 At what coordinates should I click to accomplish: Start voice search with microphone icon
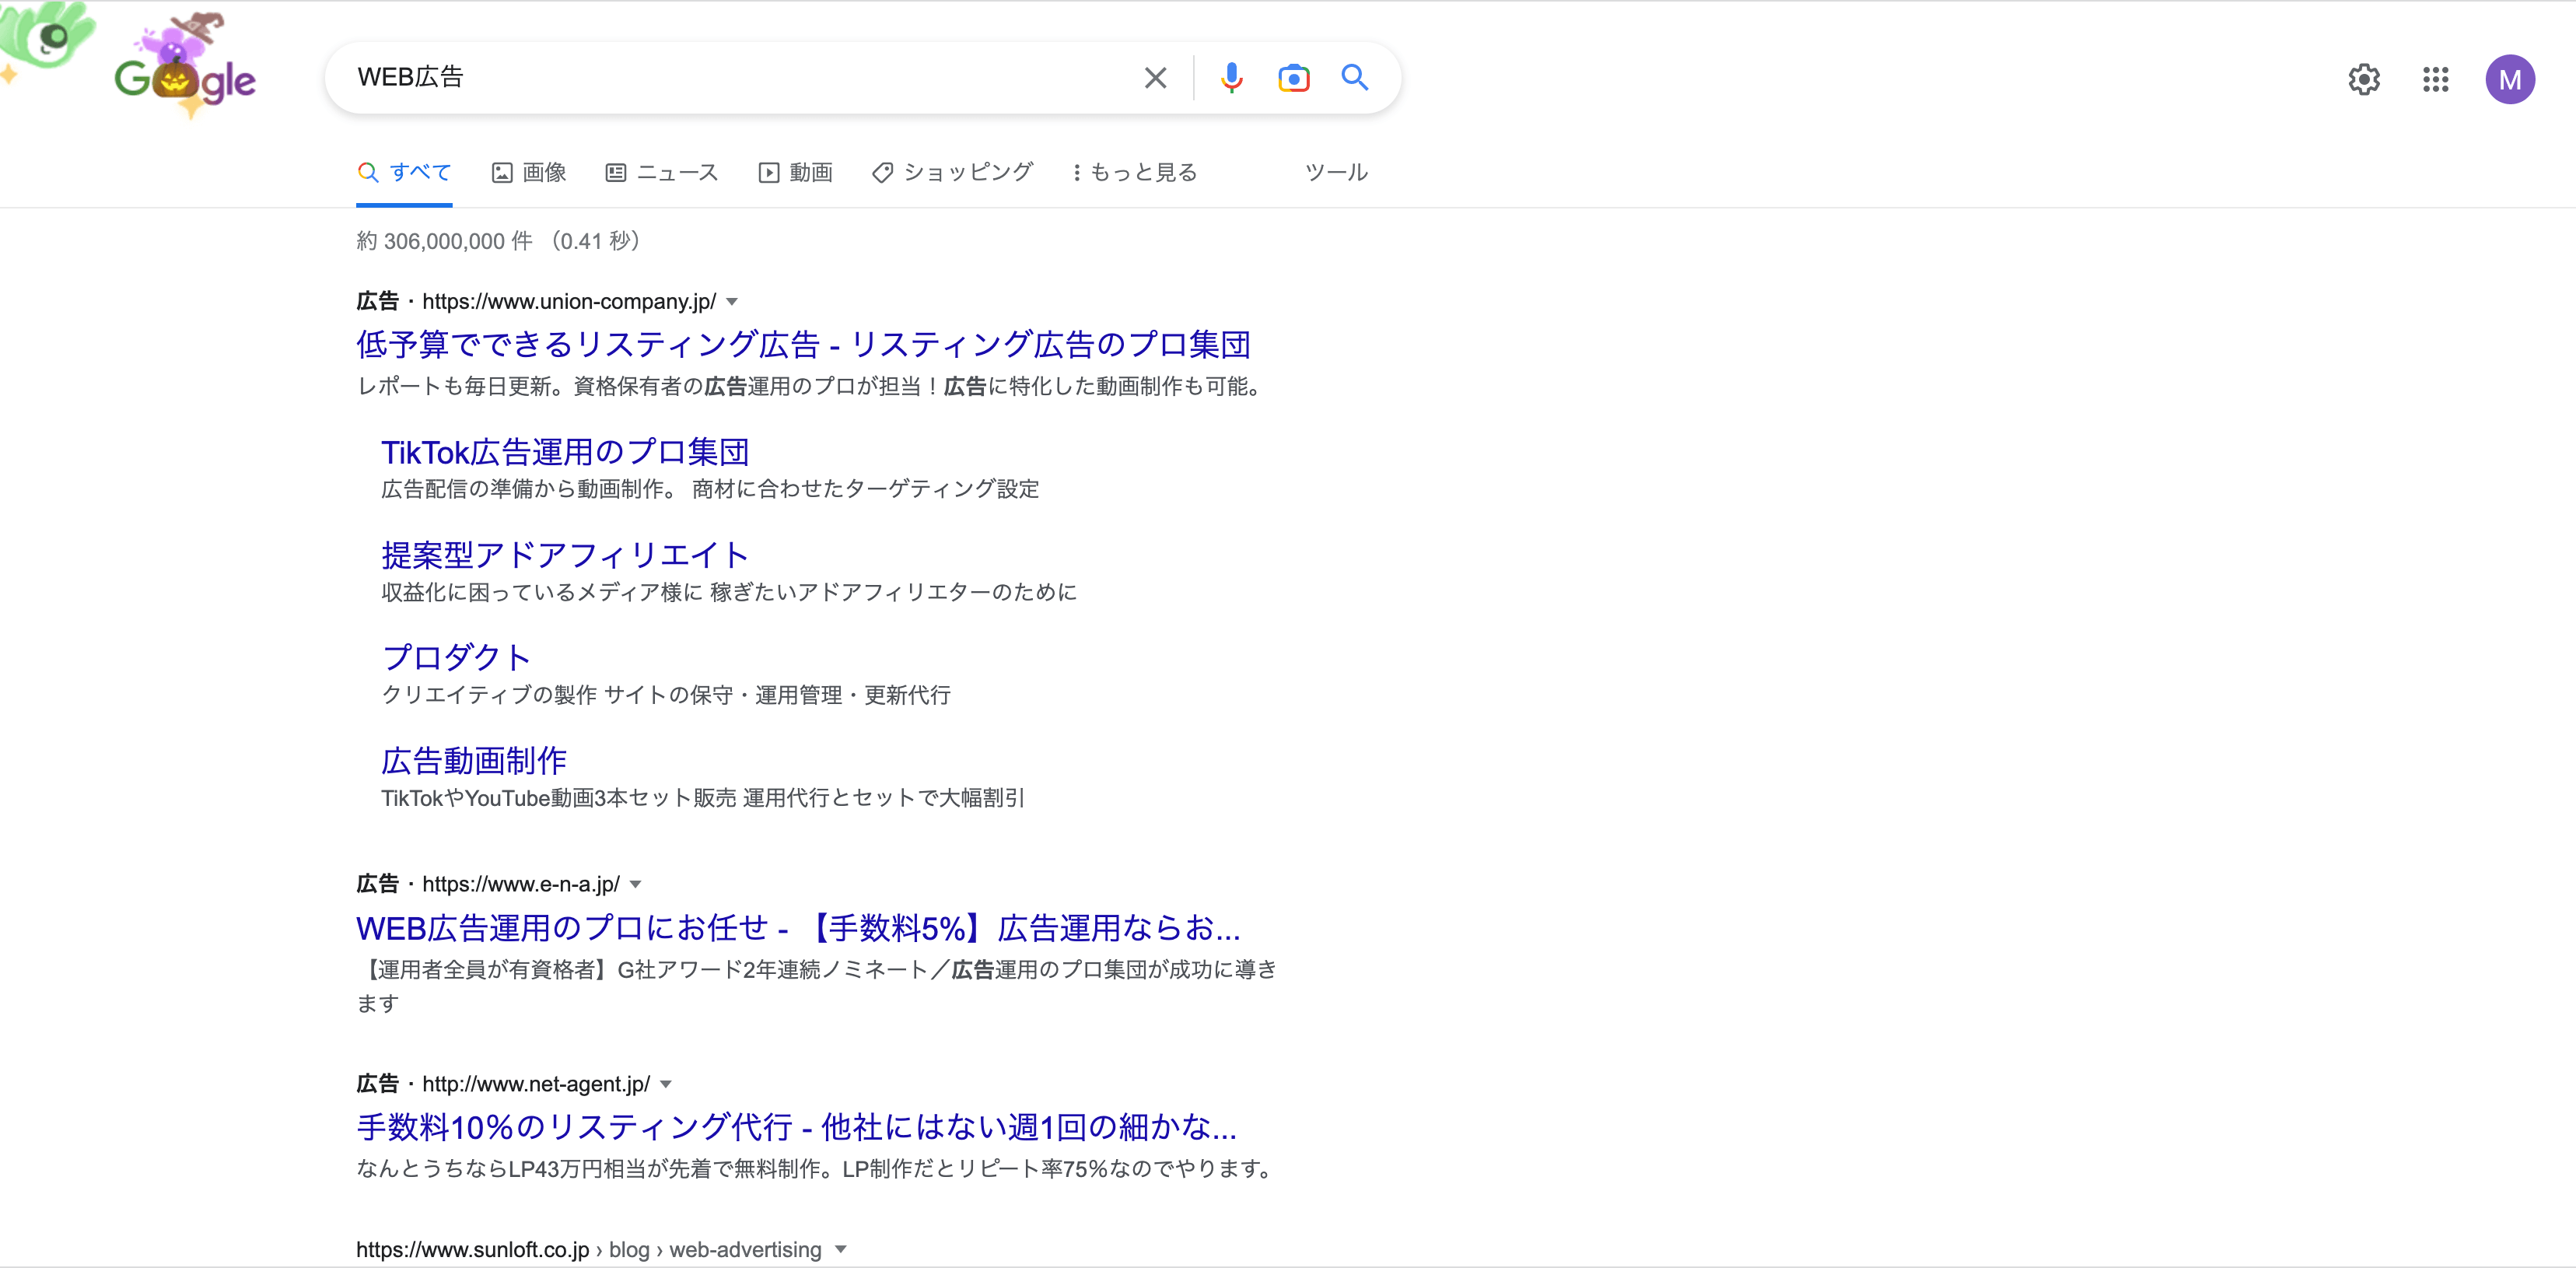coord(1231,78)
